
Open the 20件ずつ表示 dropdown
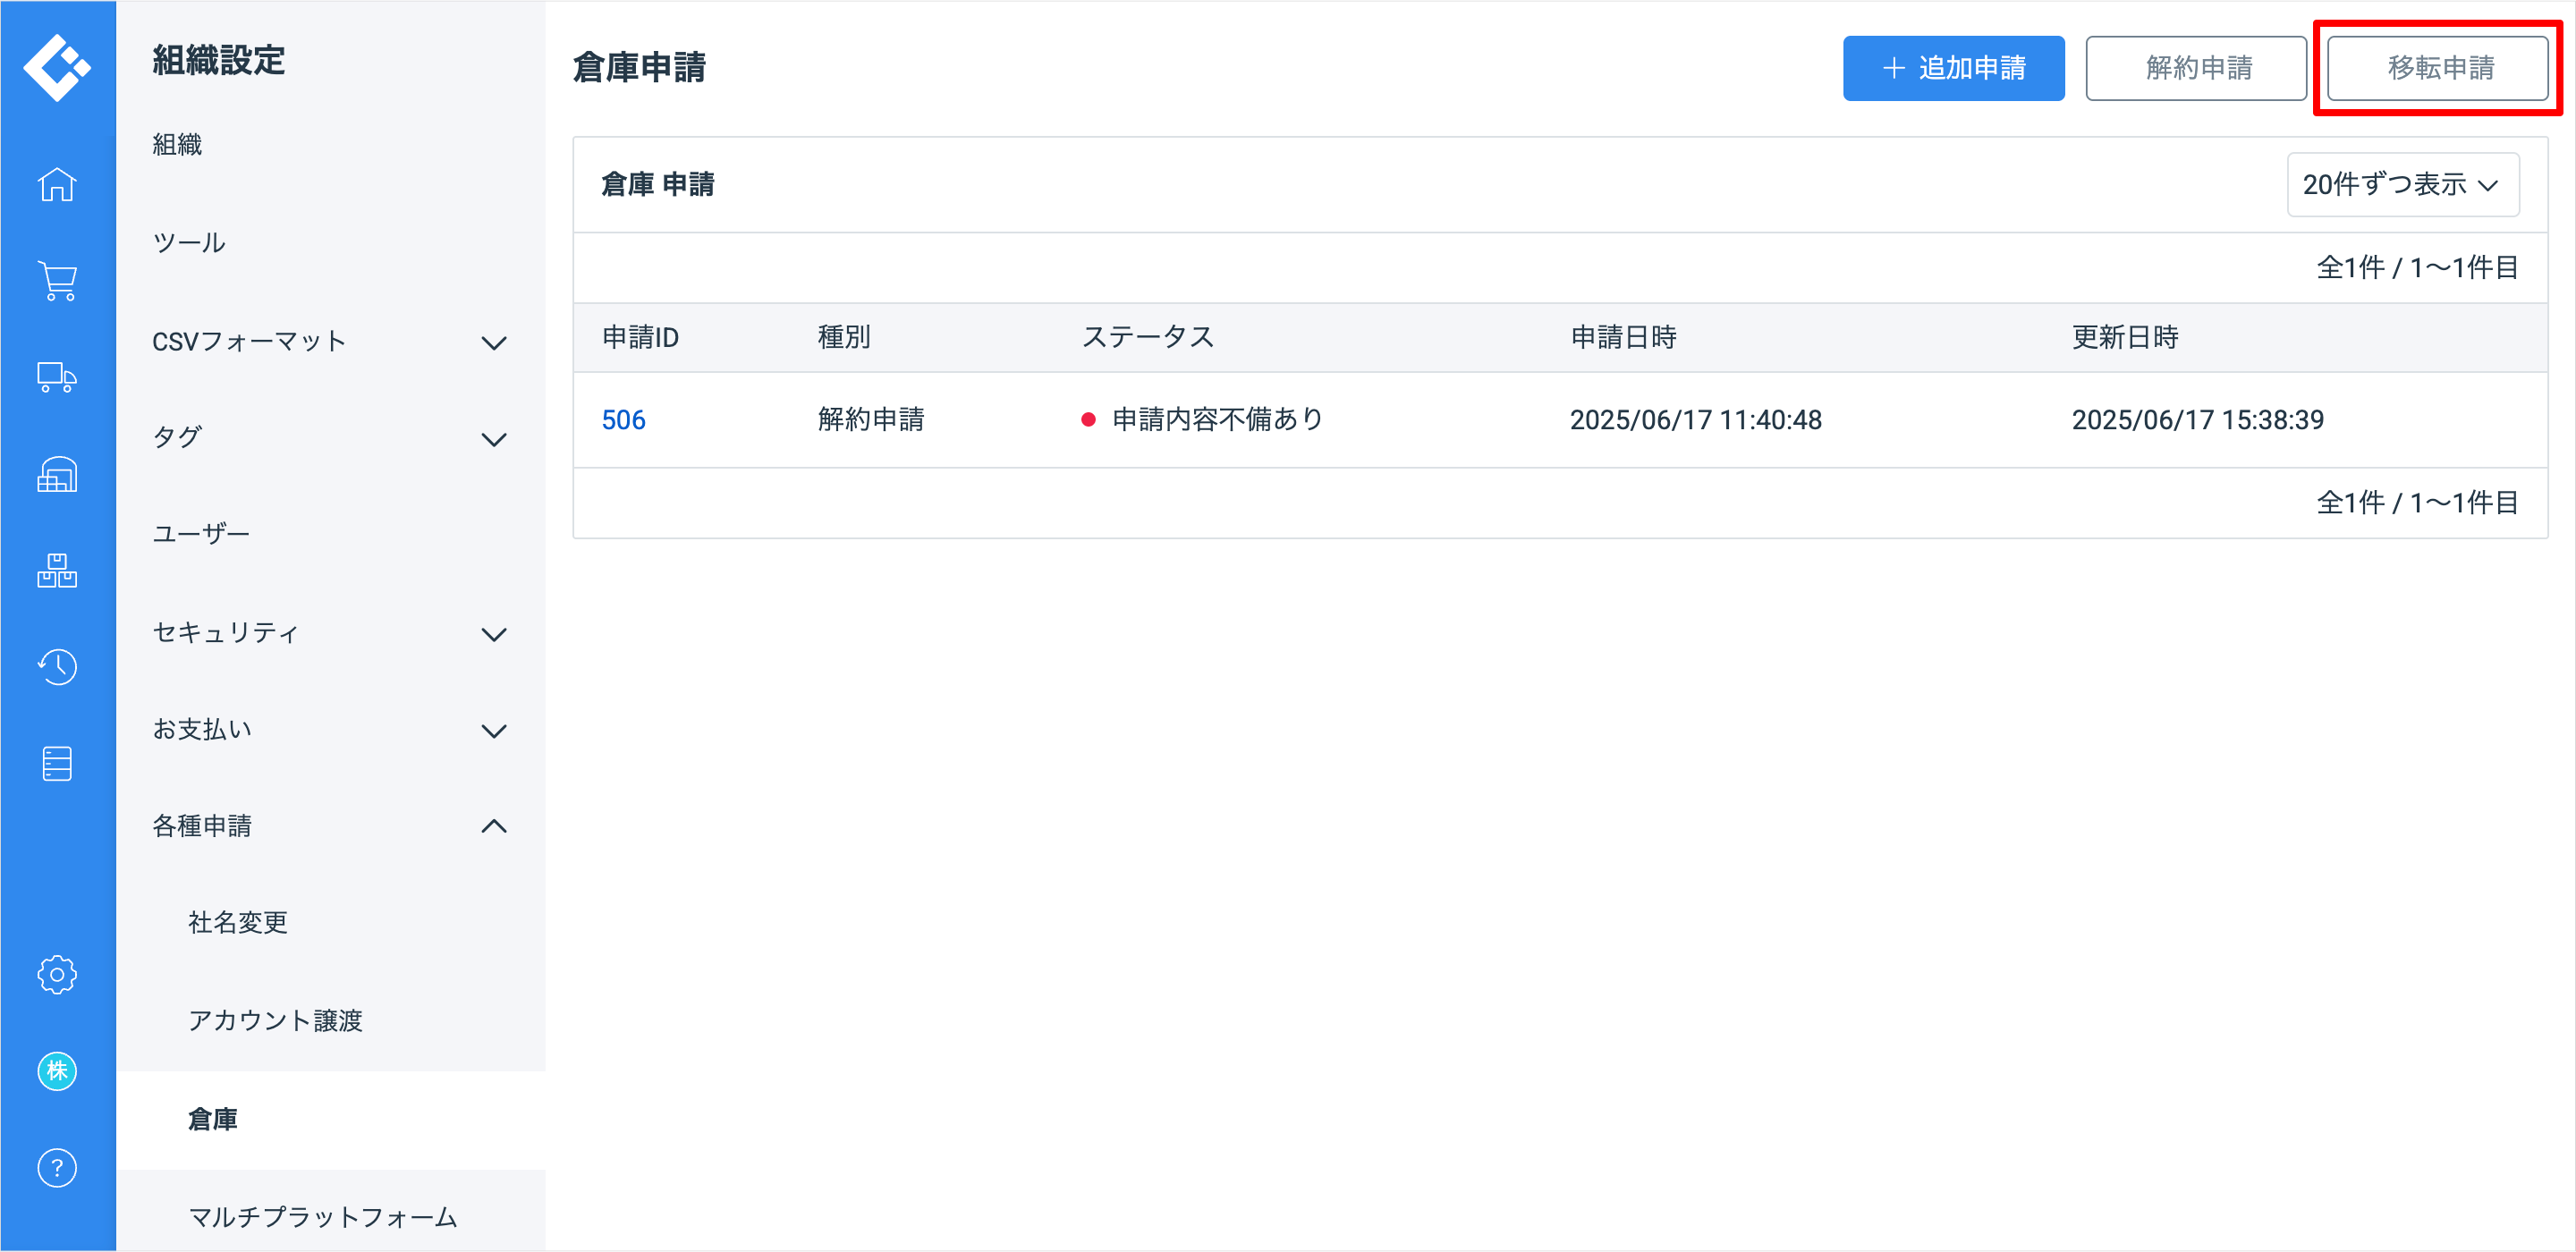tap(2401, 185)
